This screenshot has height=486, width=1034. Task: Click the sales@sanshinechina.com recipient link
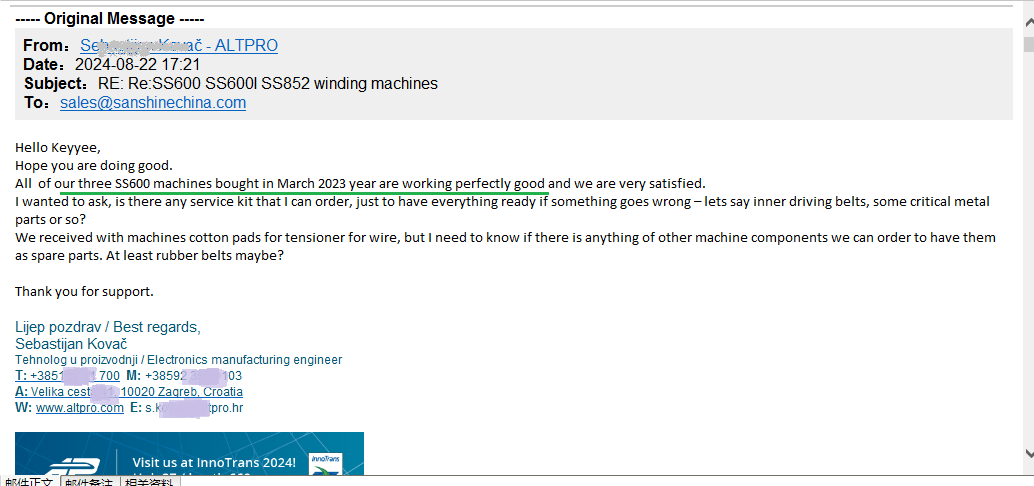[153, 103]
